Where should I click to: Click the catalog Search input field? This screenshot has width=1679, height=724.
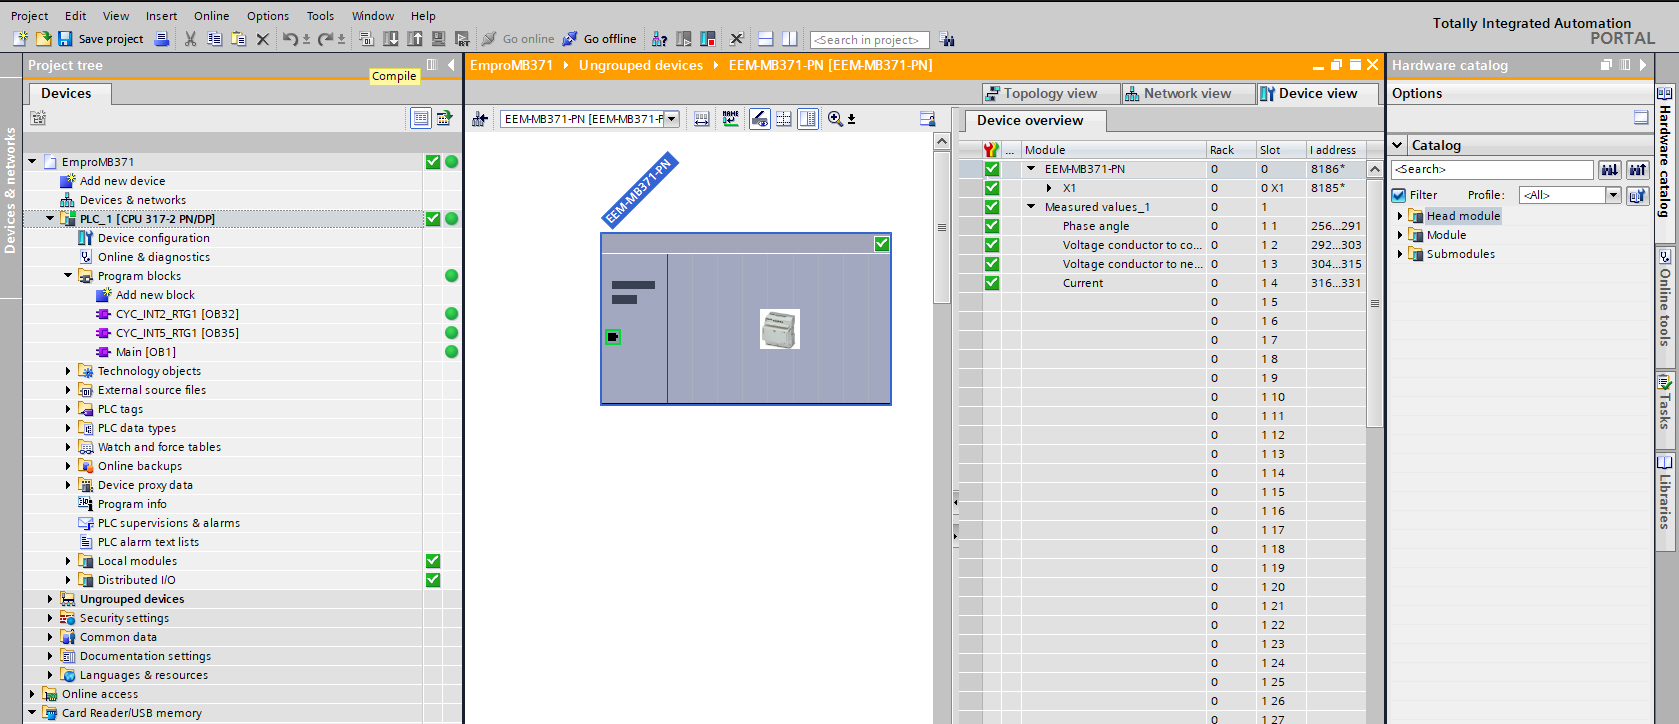click(x=1492, y=169)
